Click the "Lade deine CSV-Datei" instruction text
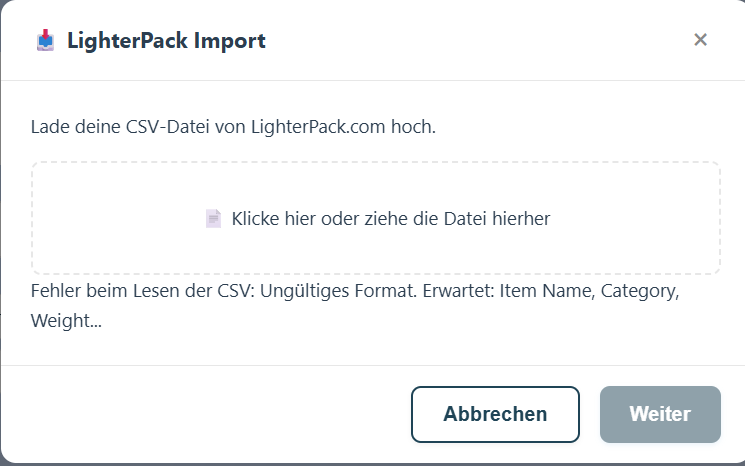Screen dimensions: 745x466 pyautogui.click(x=233, y=128)
